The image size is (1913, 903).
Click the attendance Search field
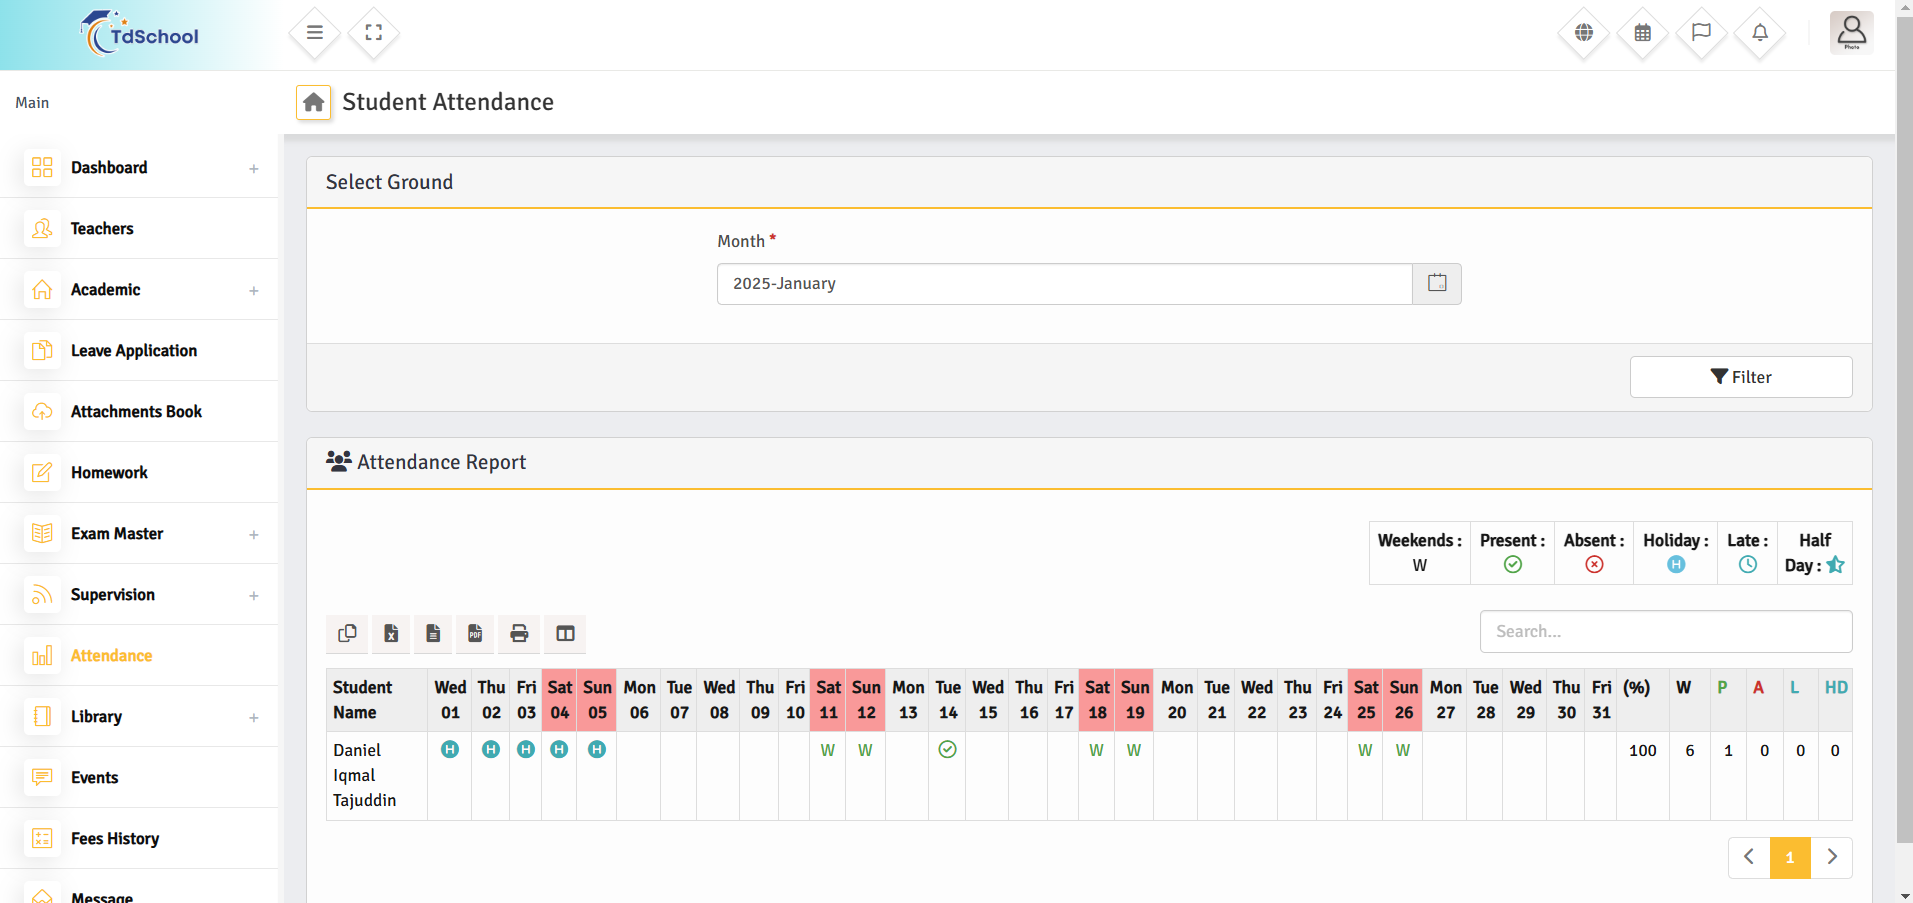(x=1665, y=632)
